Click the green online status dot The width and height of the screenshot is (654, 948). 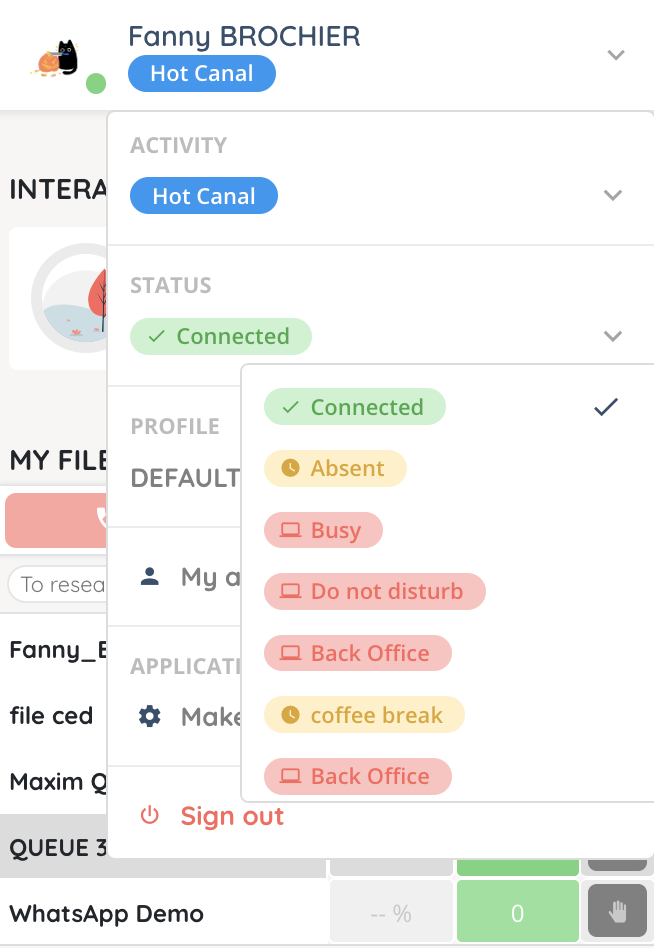tap(96, 83)
